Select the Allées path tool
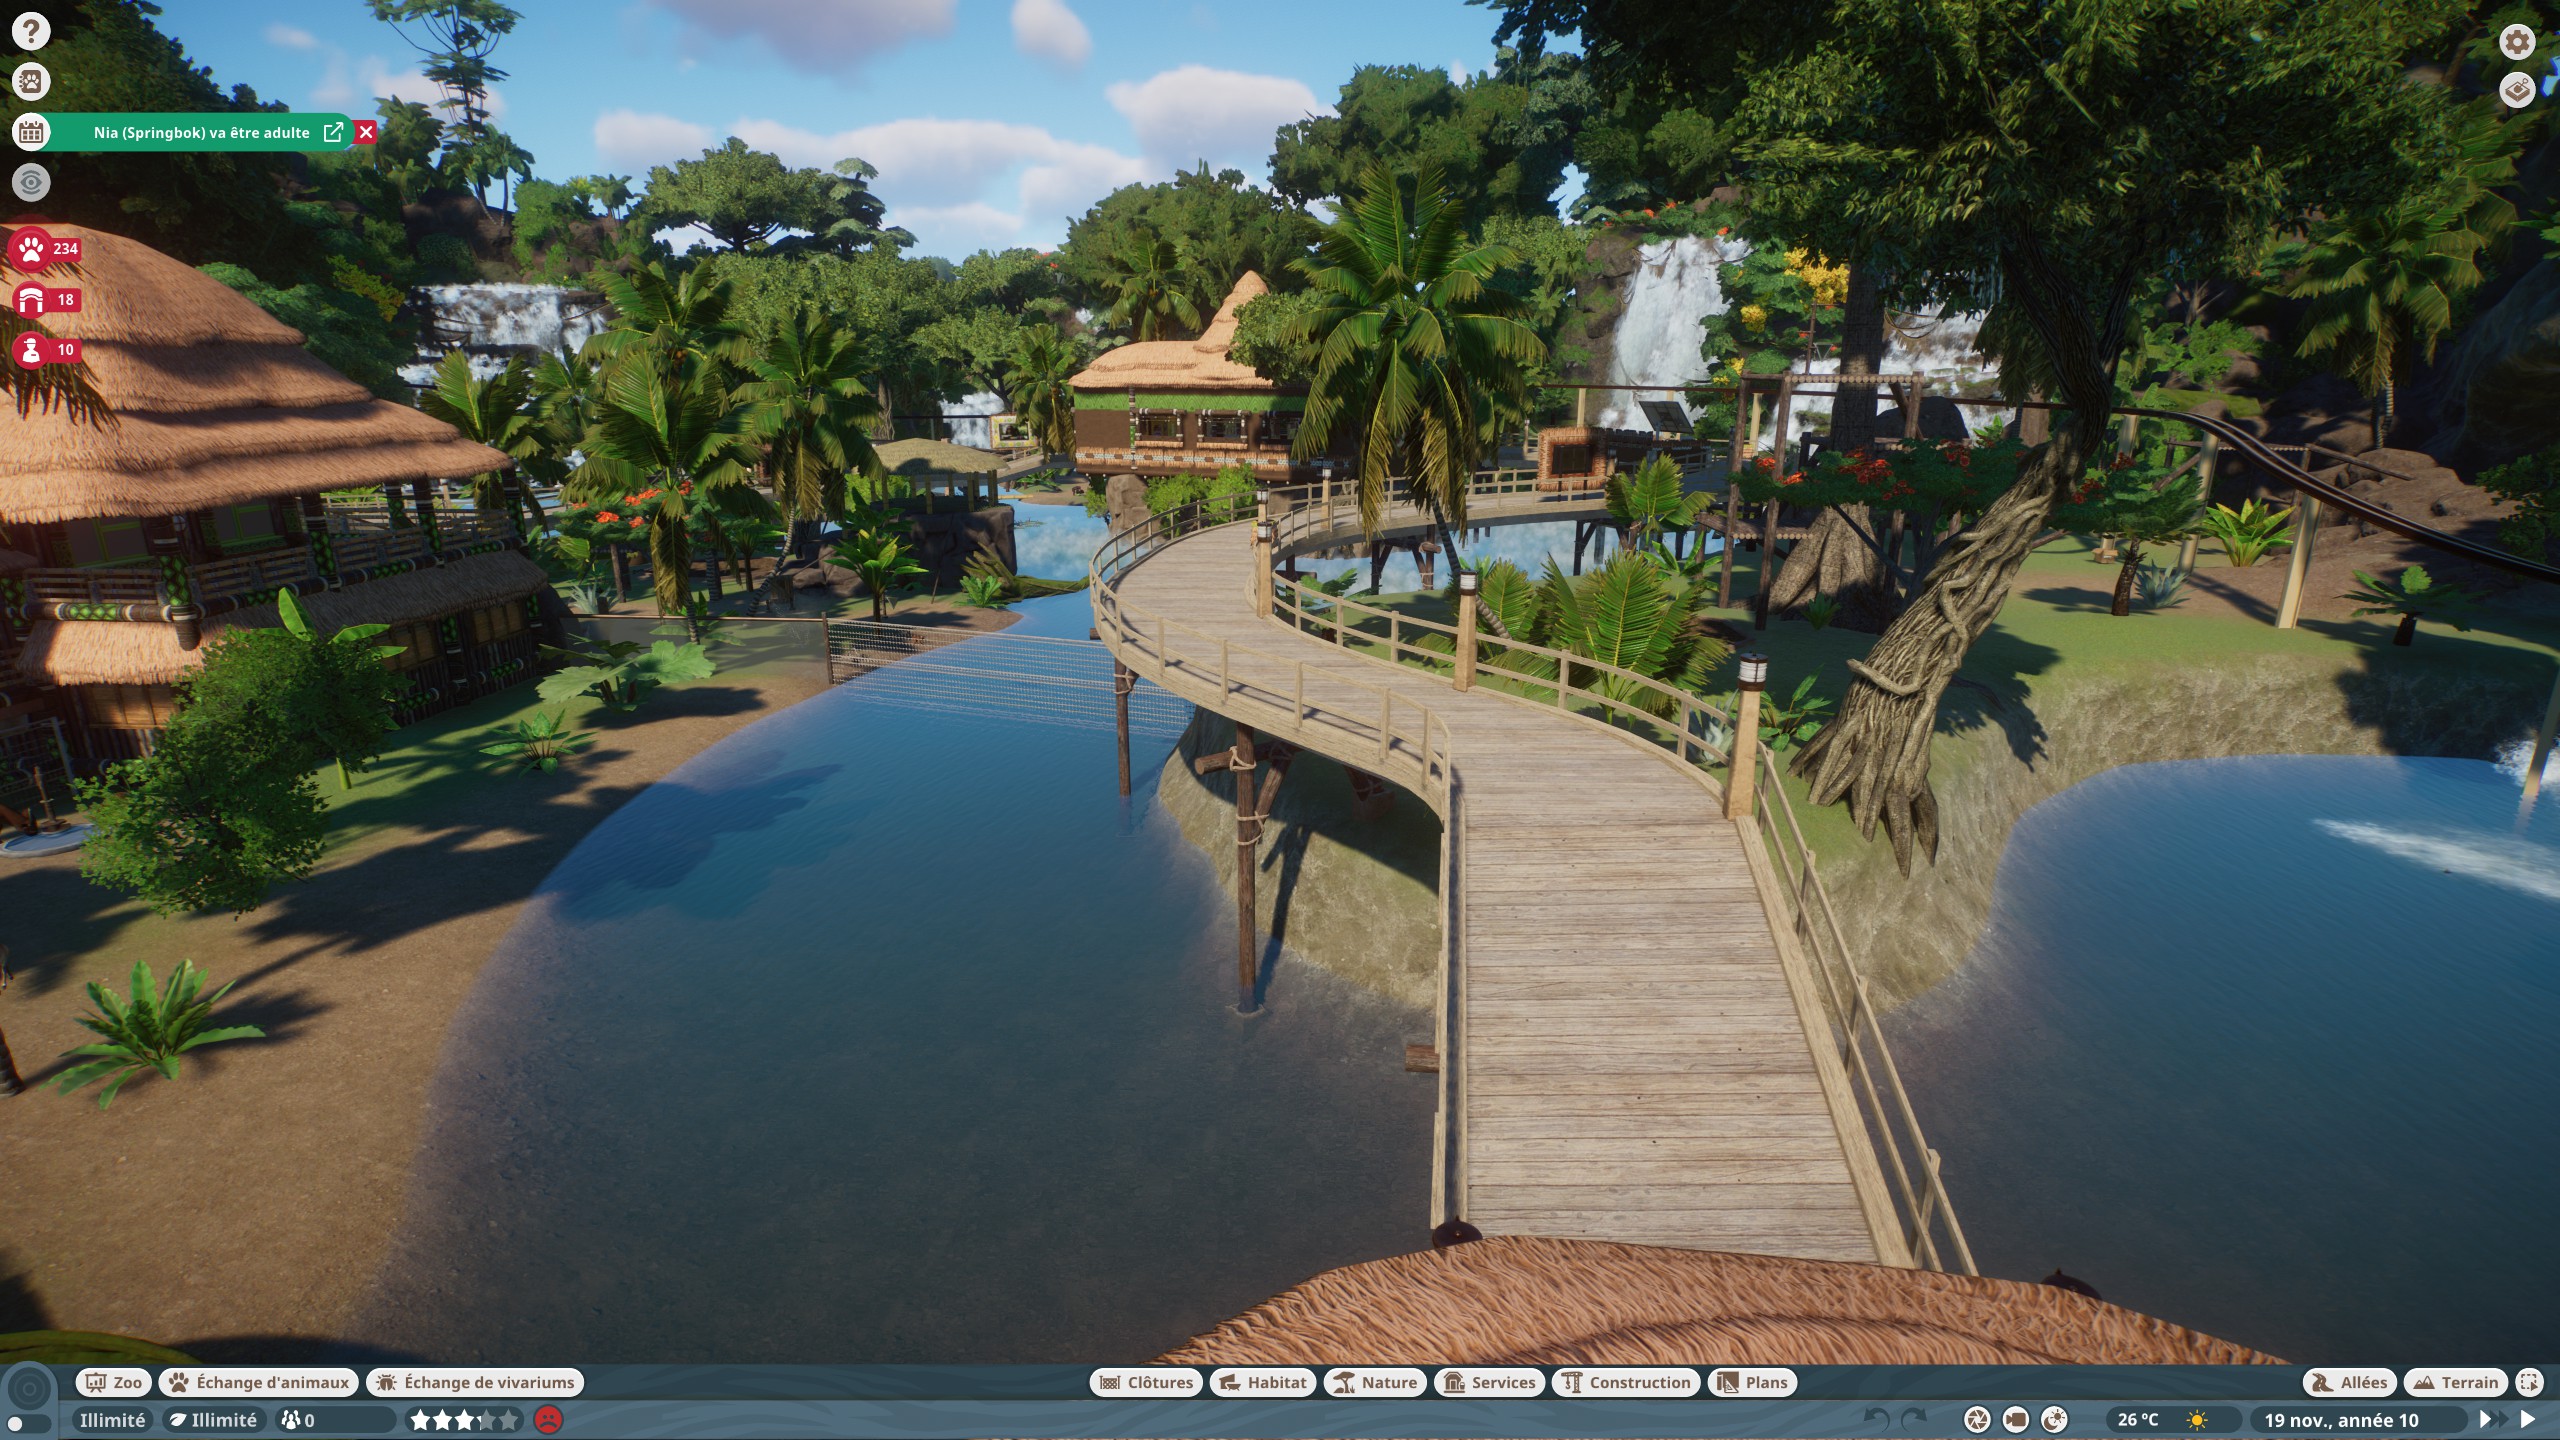Screen dimensions: 2560x1440 pyautogui.click(x=2350, y=1382)
